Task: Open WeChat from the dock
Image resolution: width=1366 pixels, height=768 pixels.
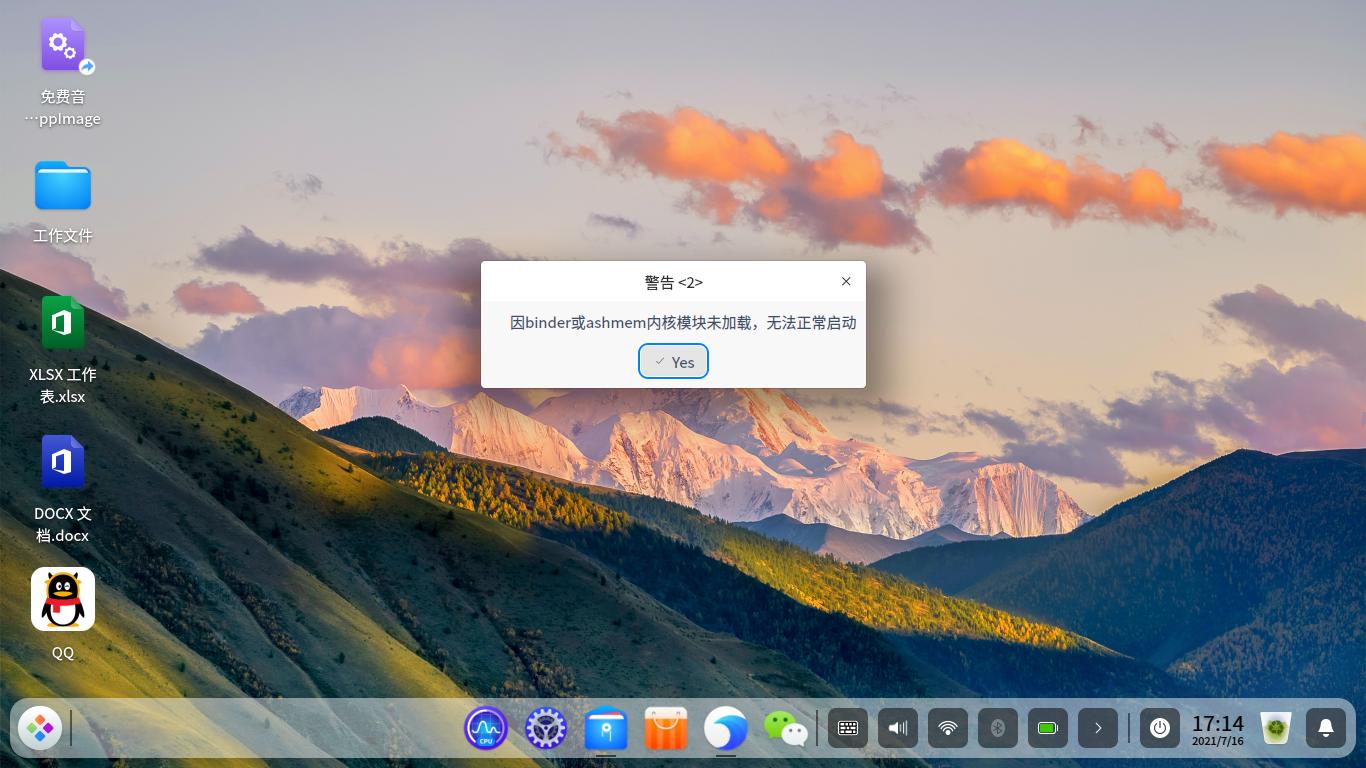Action: click(786, 728)
